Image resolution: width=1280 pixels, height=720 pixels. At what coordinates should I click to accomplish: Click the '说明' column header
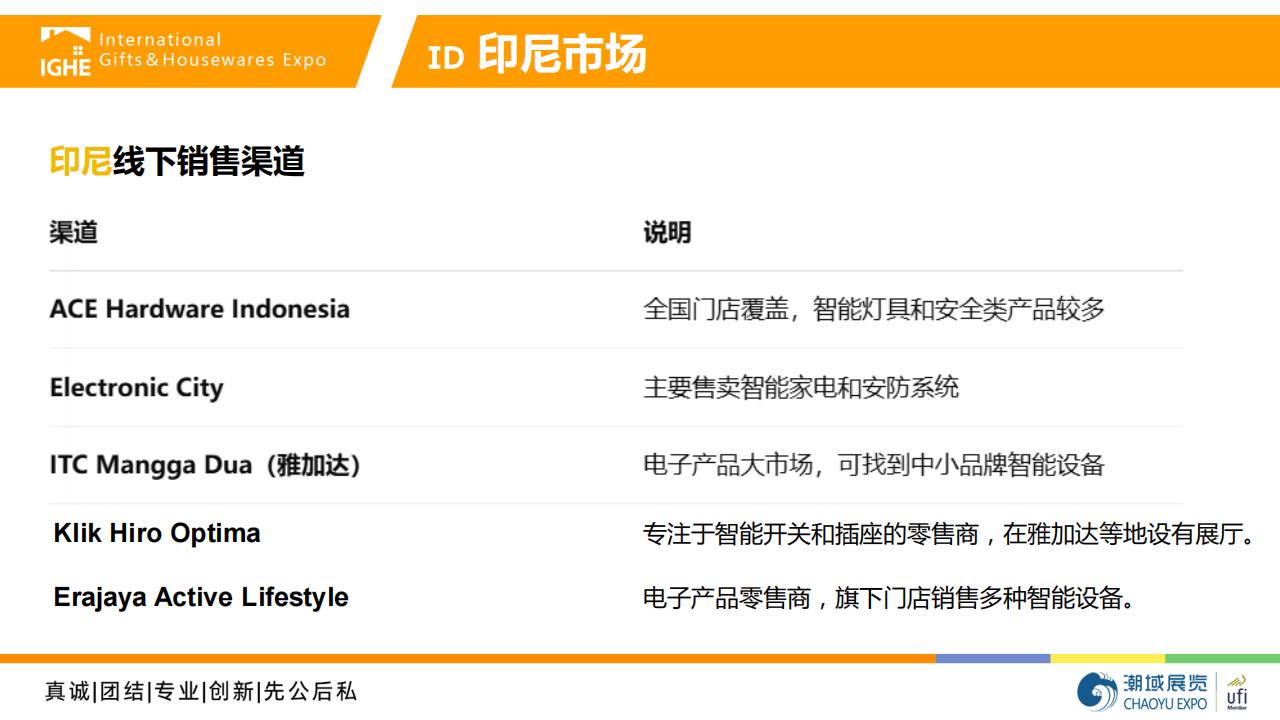(x=667, y=232)
